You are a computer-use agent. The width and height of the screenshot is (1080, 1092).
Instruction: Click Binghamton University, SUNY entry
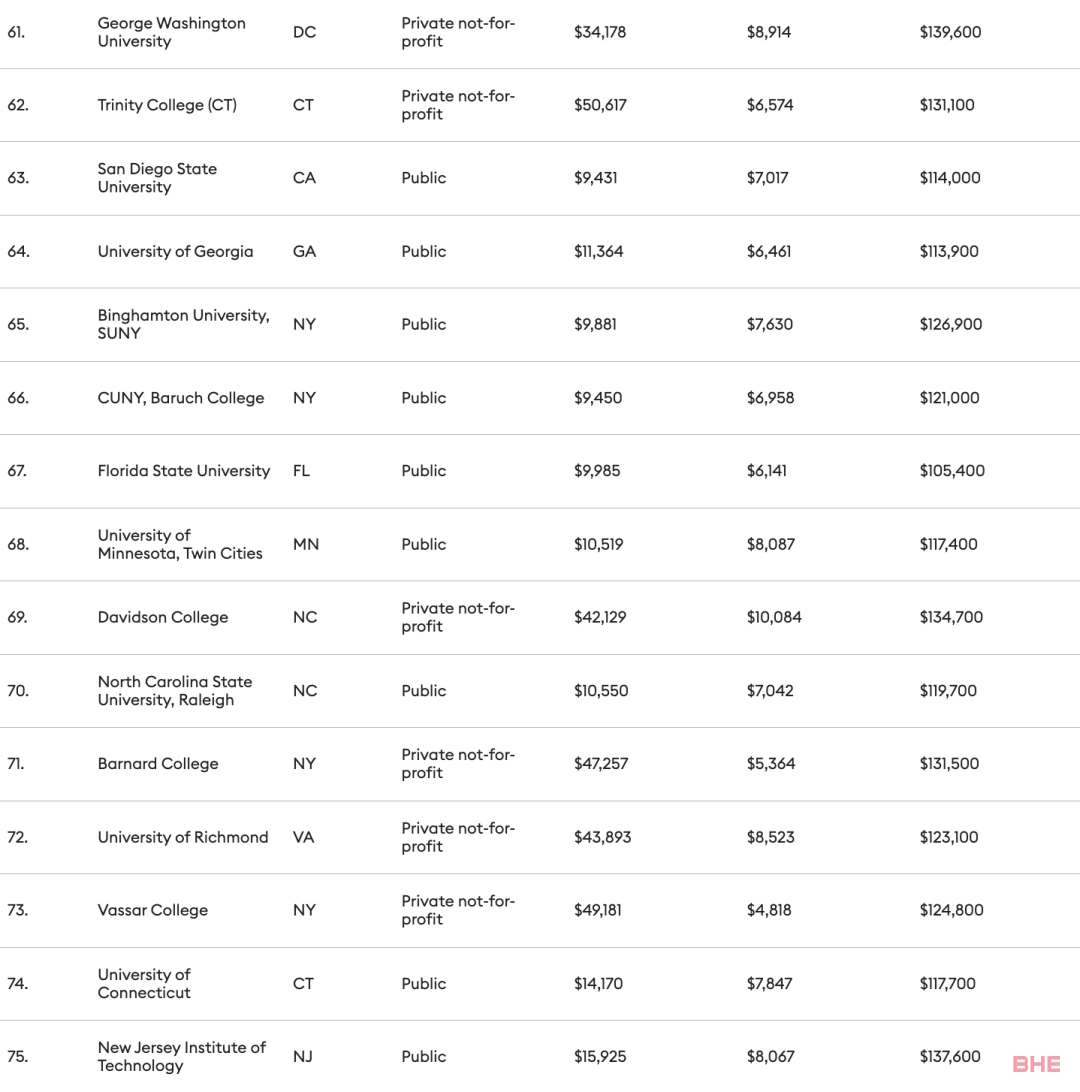pos(183,325)
